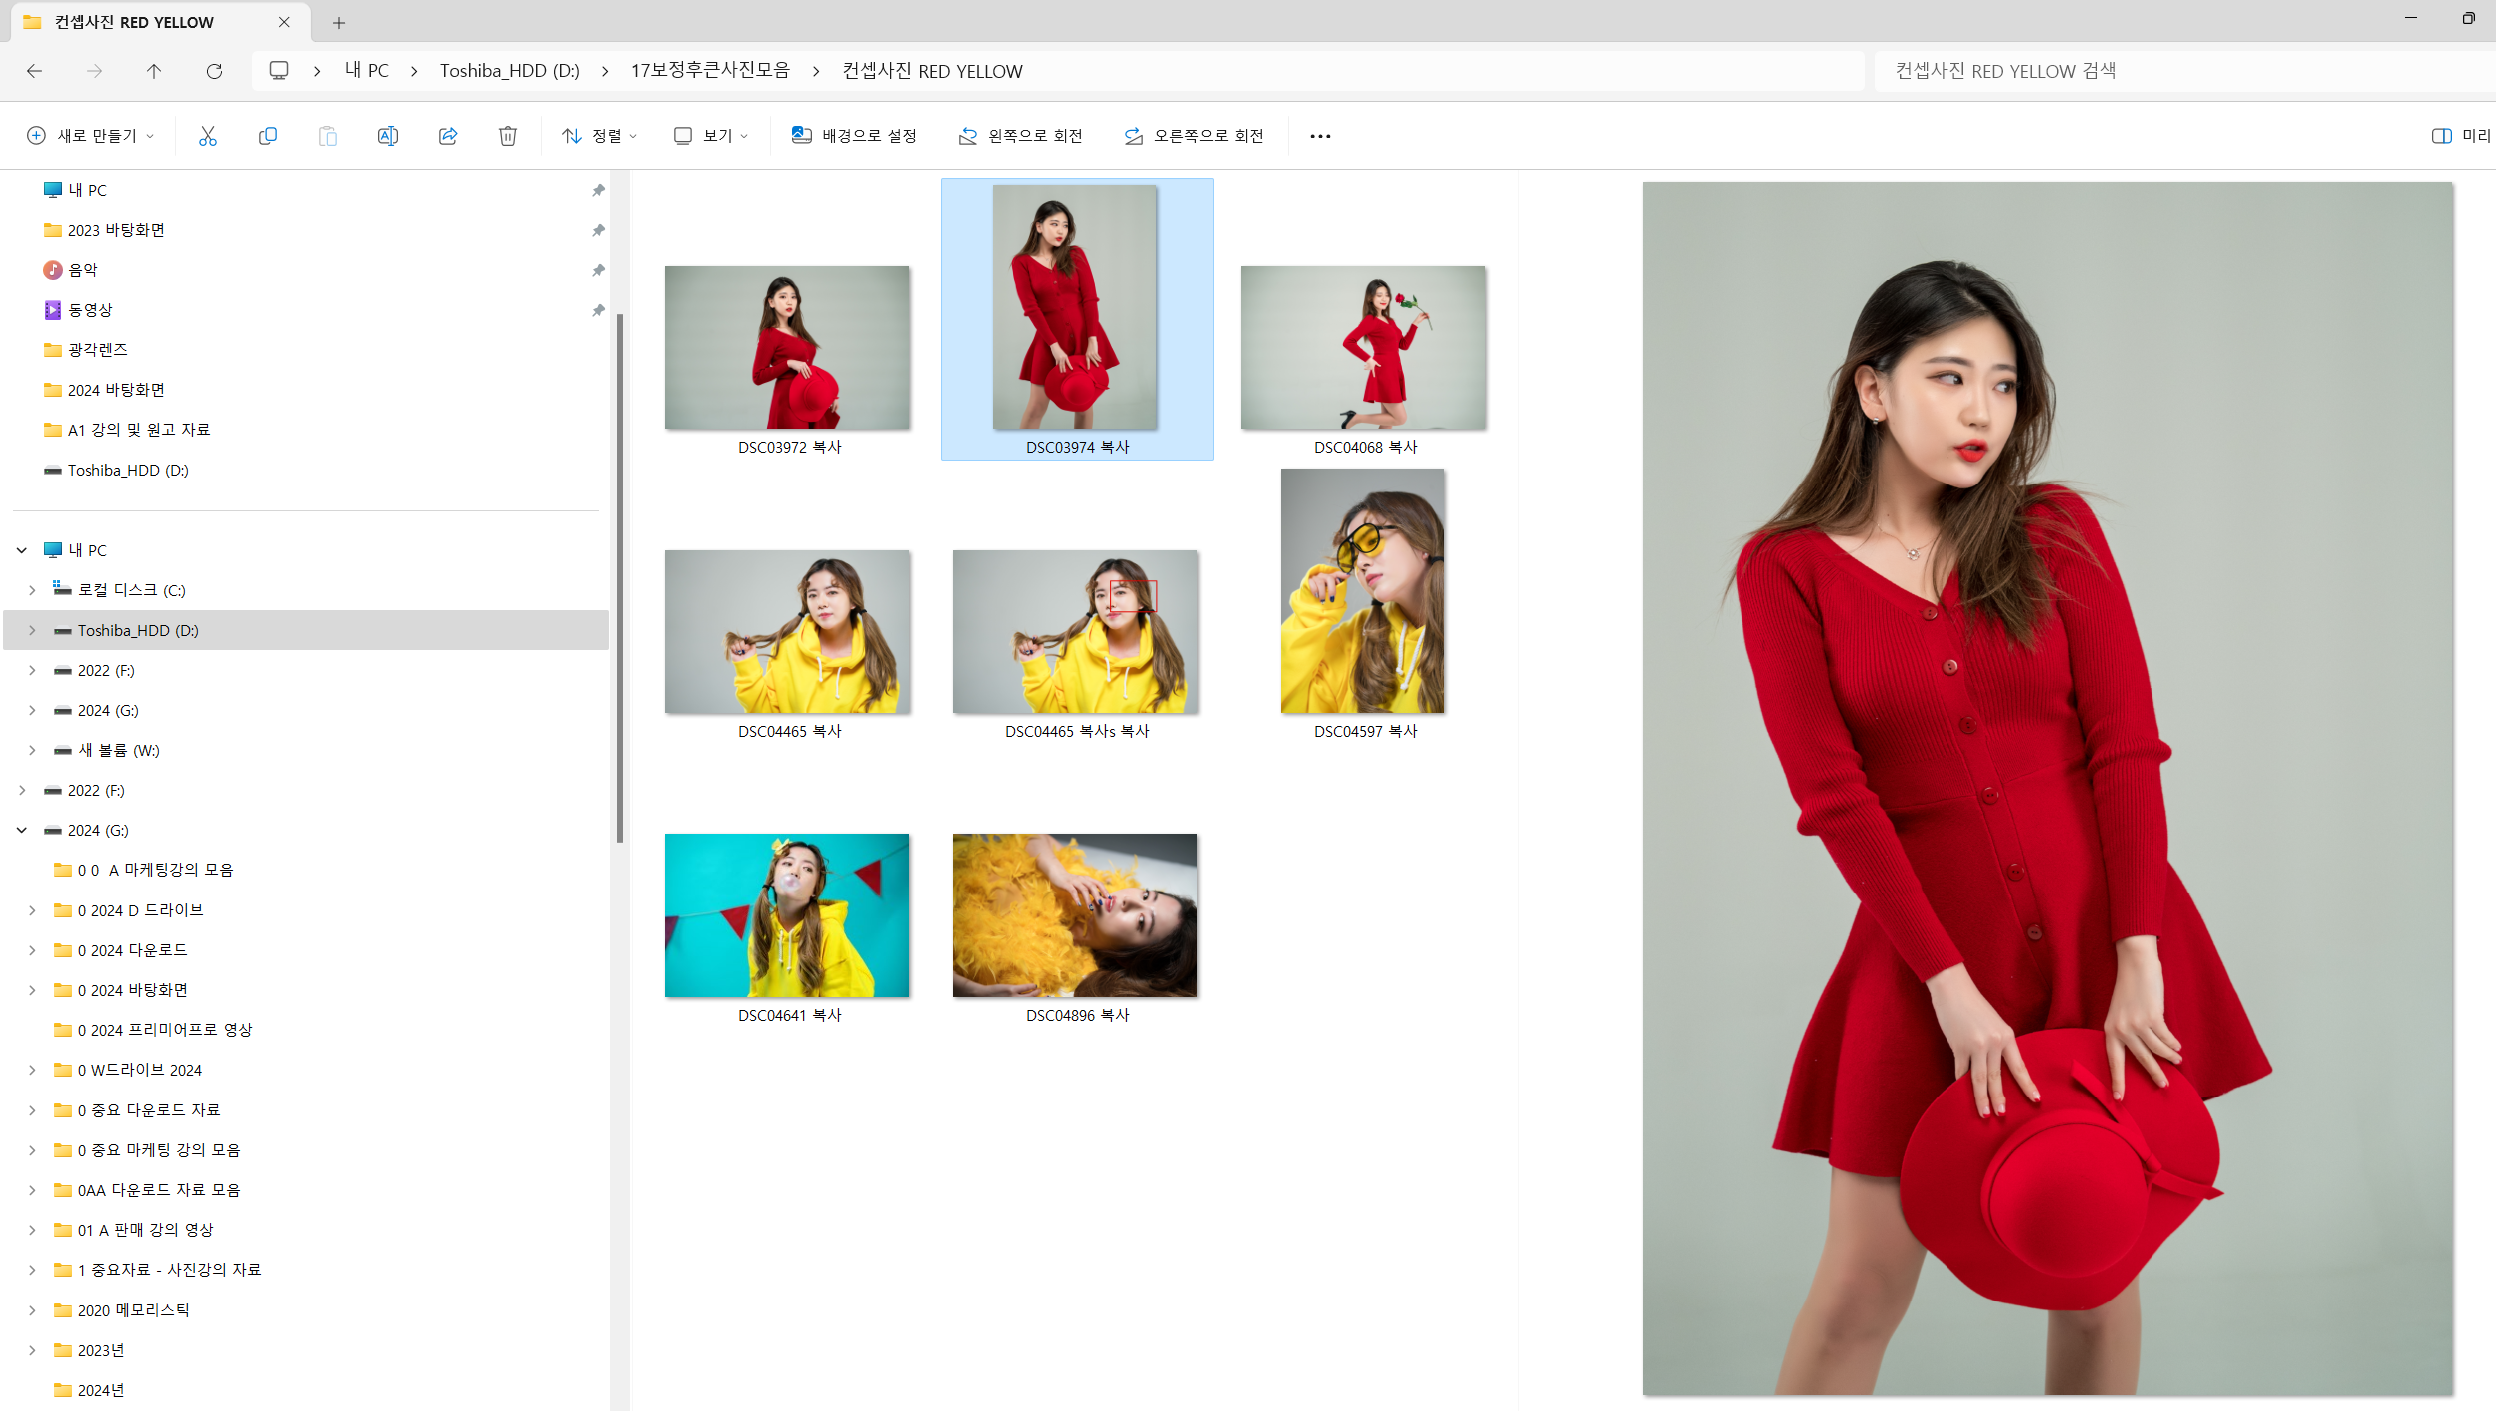Open the 정렬 sort dropdown
Viewport: 2496px width, 1412px height.
(599, 136)
